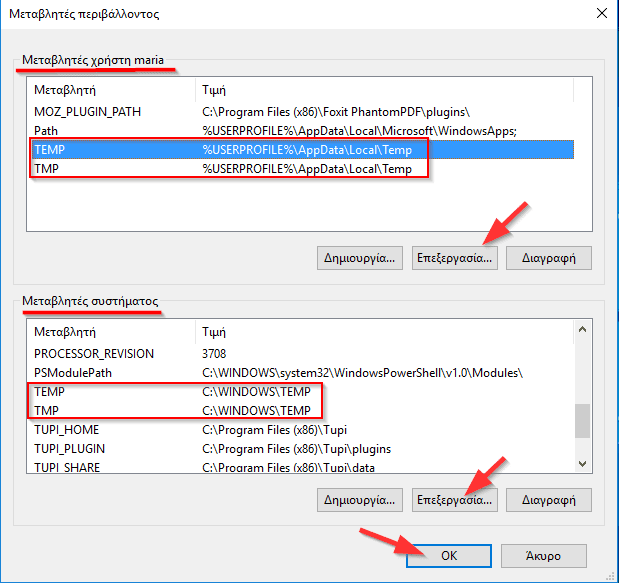Viewport: 619px width, 583px height.
Task: Click scroll down arrow in system variables list
Action: (582, 463)
